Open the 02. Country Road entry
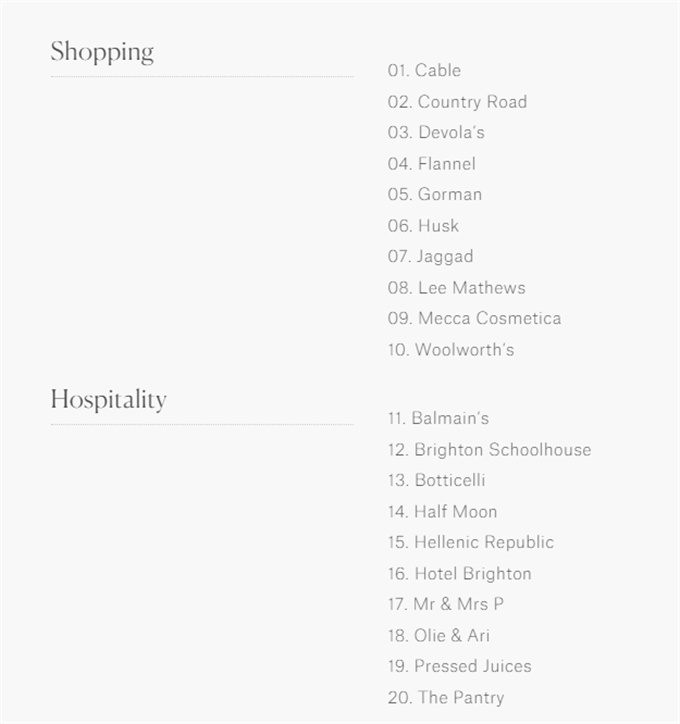Viewport: 680px width, 724px height. (457, 102)
